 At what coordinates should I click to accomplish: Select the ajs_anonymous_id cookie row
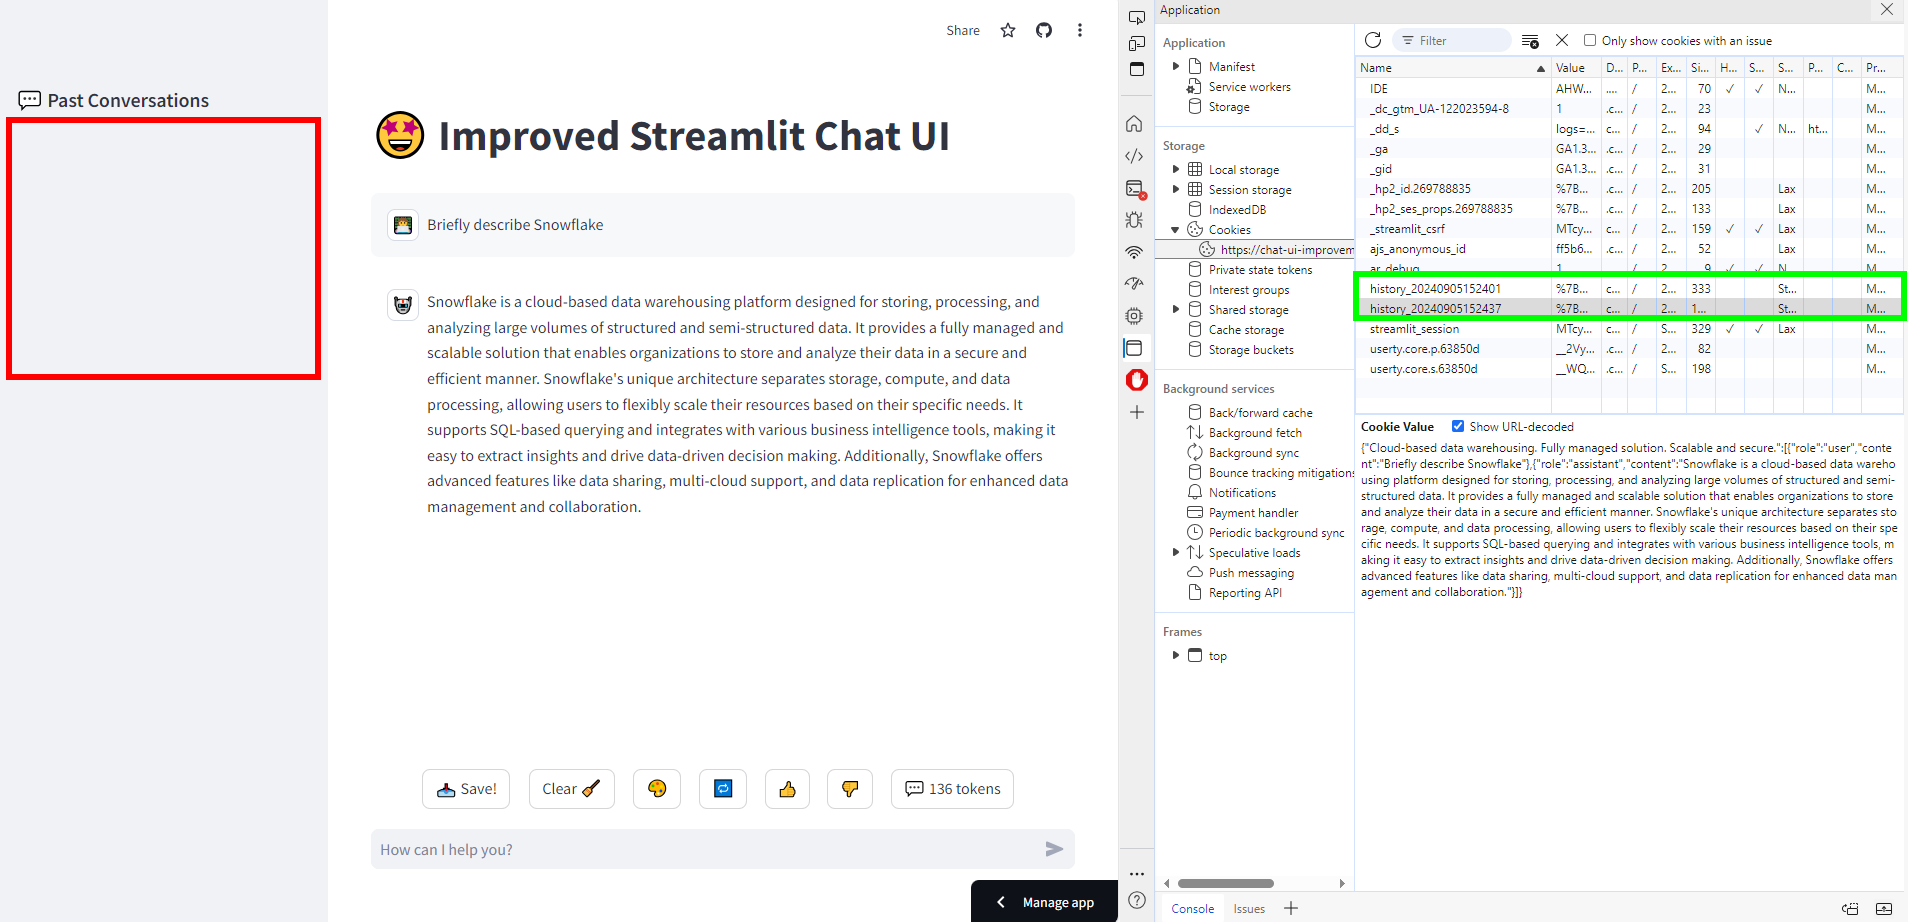click(1628, 249)
